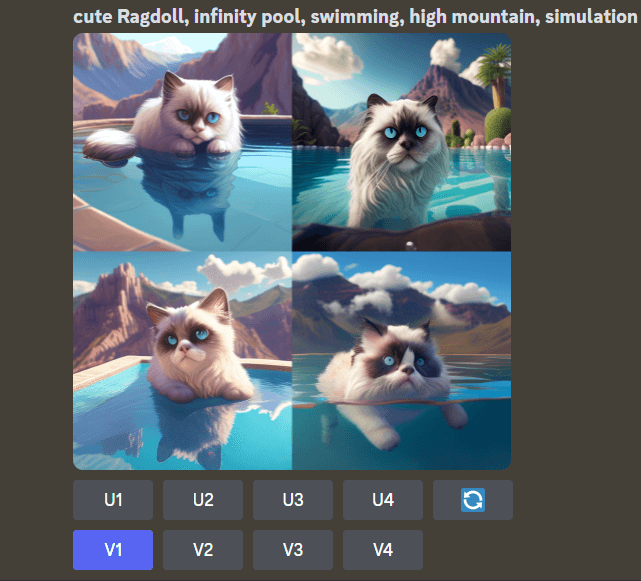Image resolution: width=641 pixels, height=581 pixels.
Task: Click the blue re-roll refresh icon
Action: (473, 500)
